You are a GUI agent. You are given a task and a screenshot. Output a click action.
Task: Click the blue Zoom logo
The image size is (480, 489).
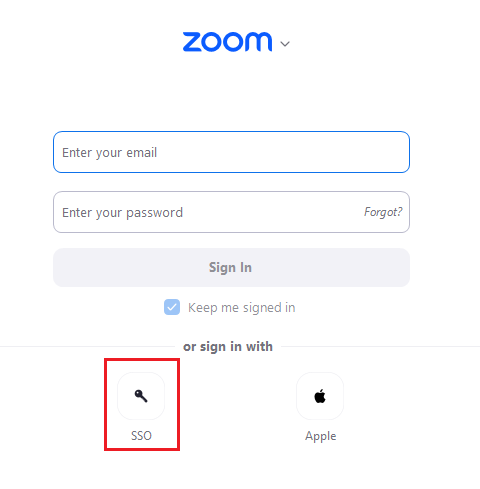point(227,42)
